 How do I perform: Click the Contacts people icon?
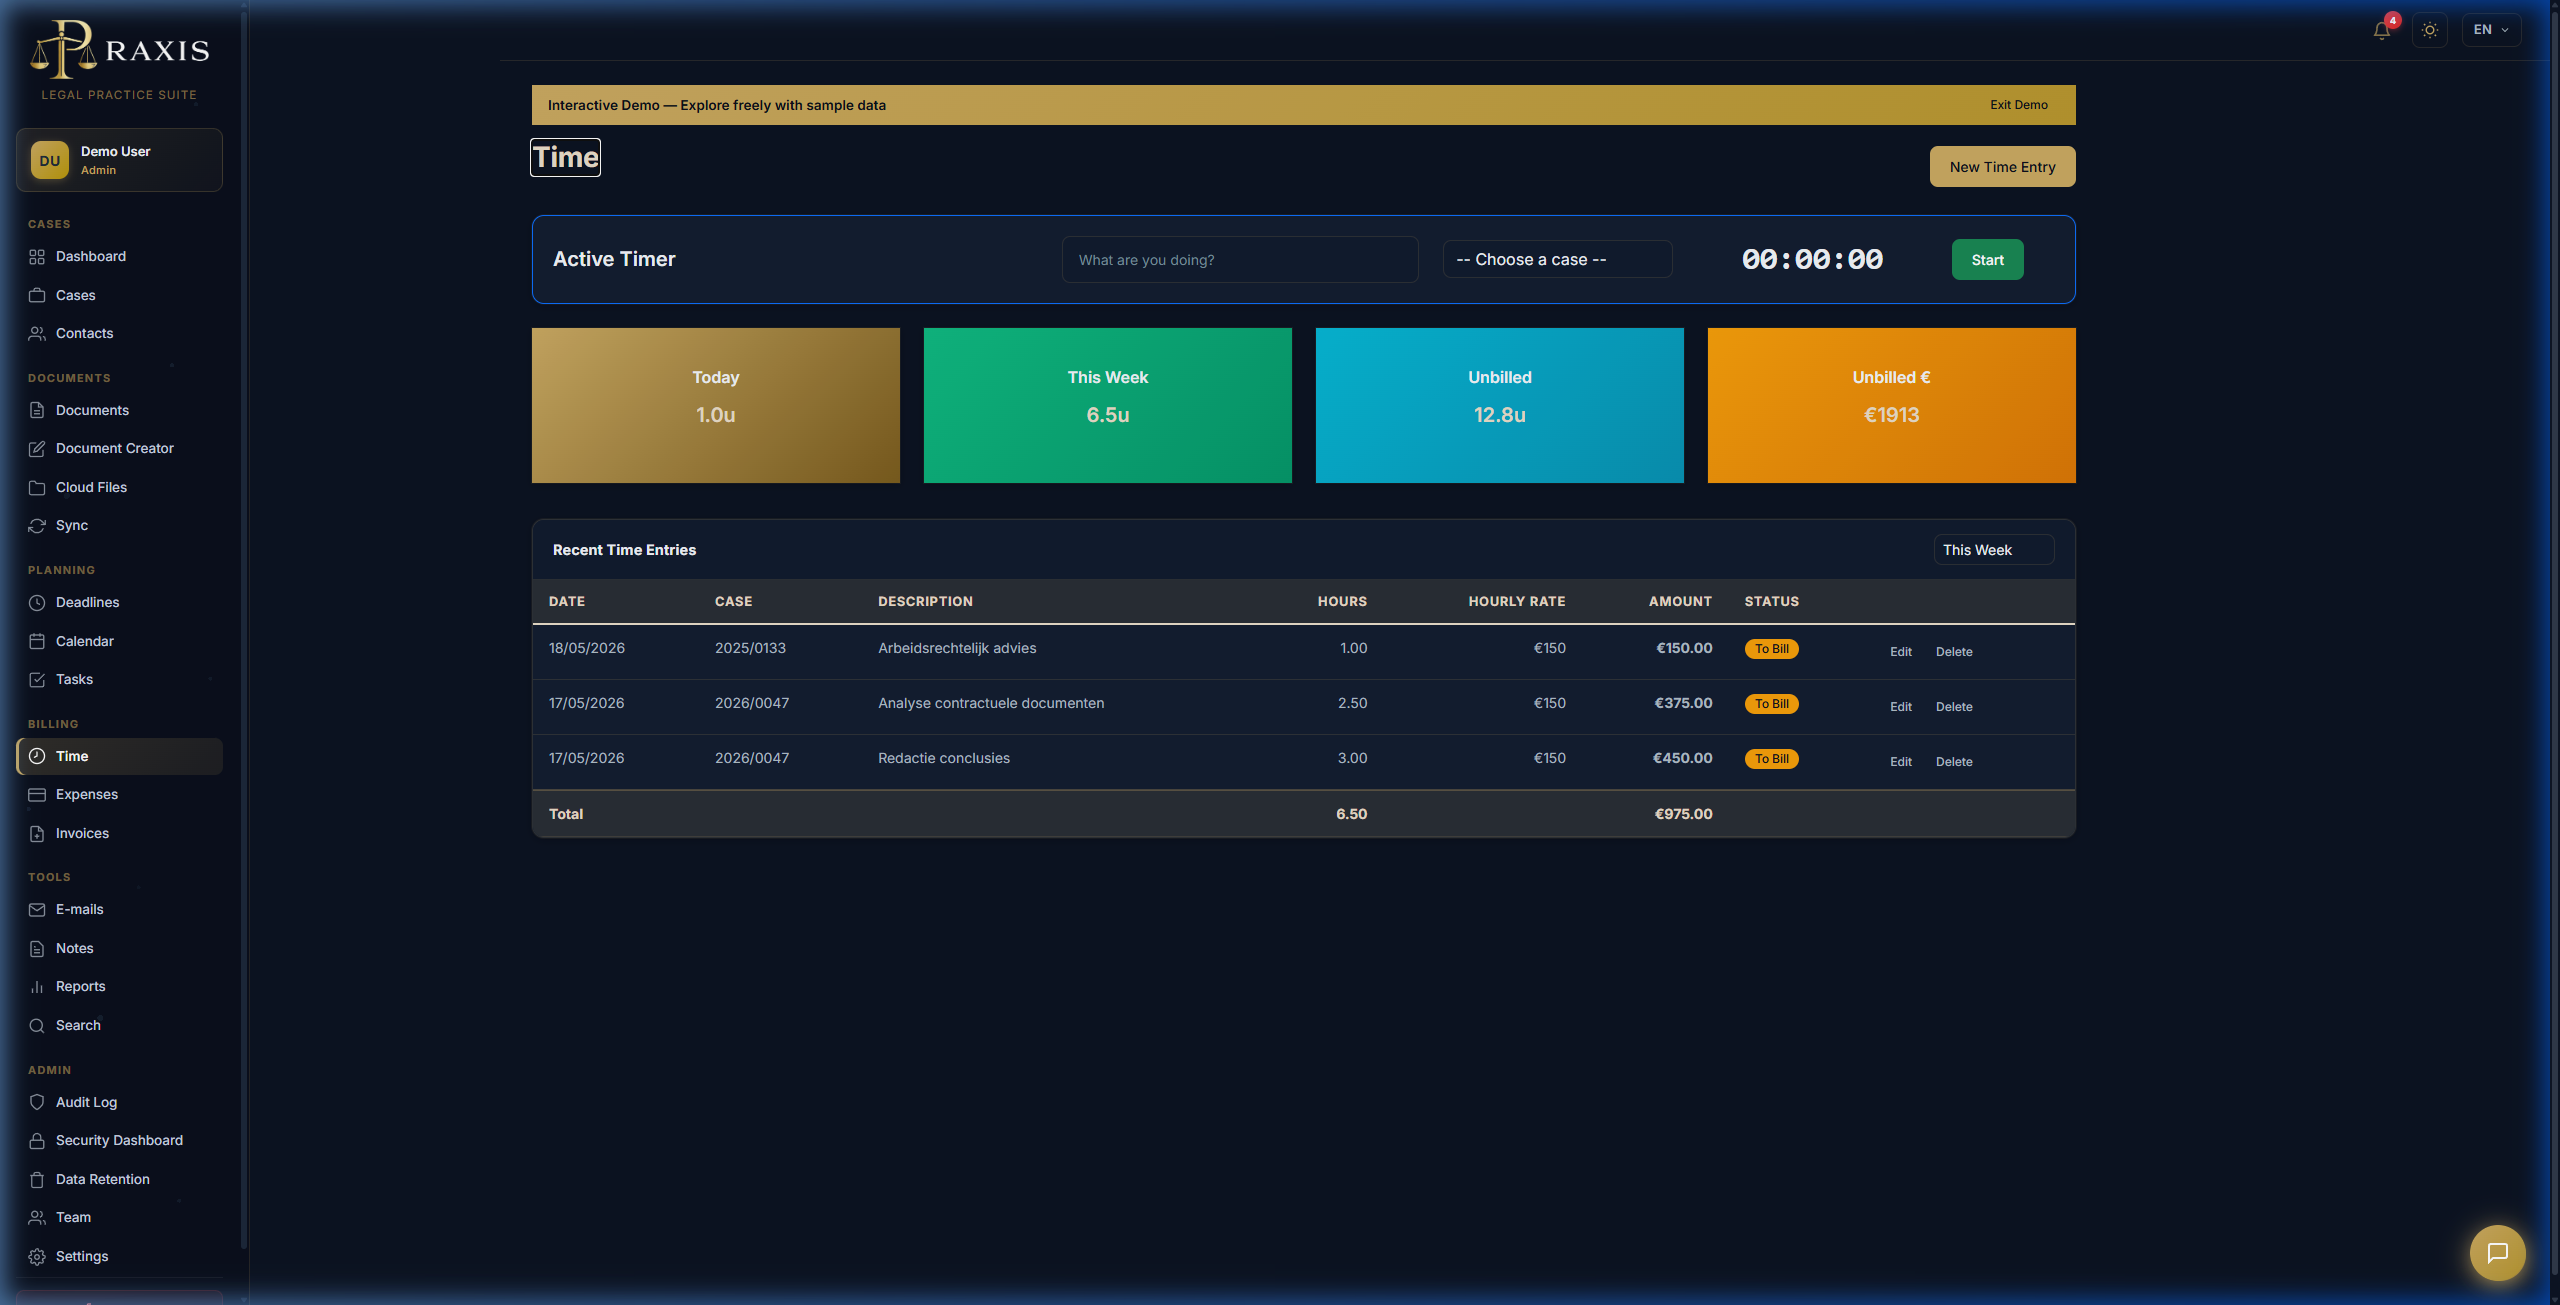37,334
